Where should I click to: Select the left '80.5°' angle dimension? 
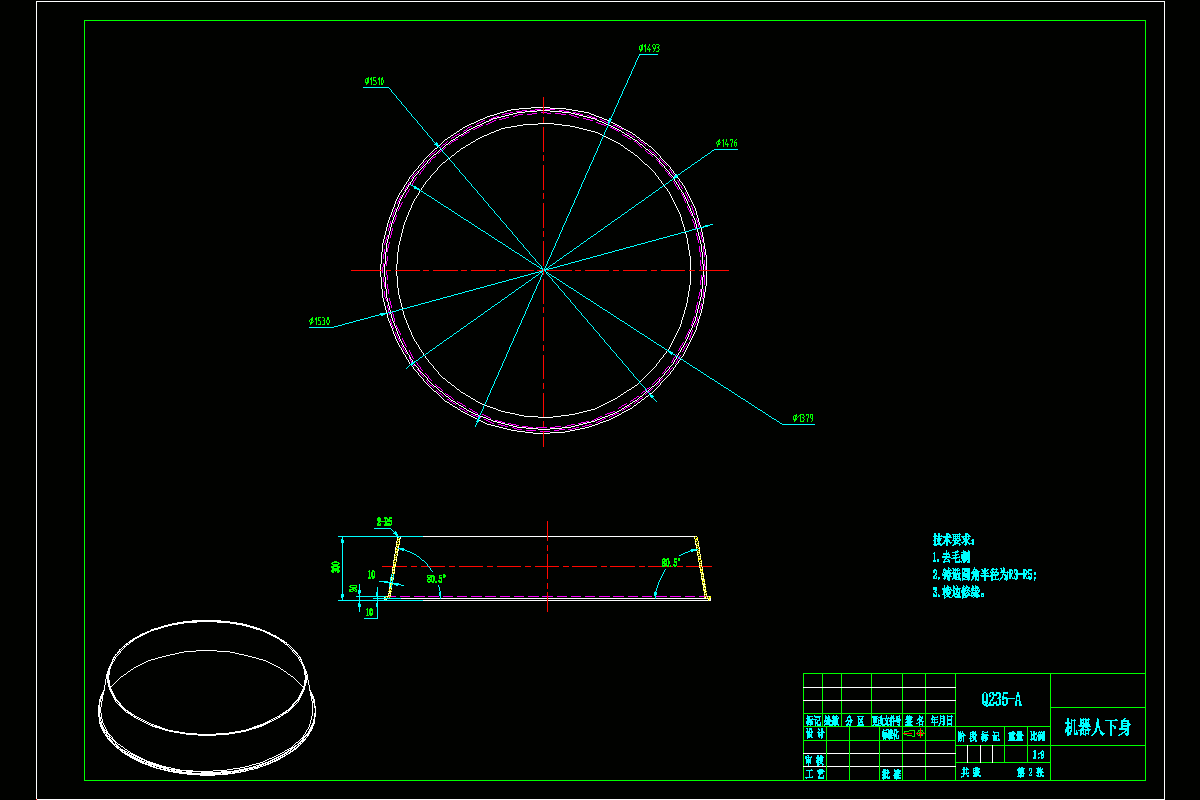(436, 579)
